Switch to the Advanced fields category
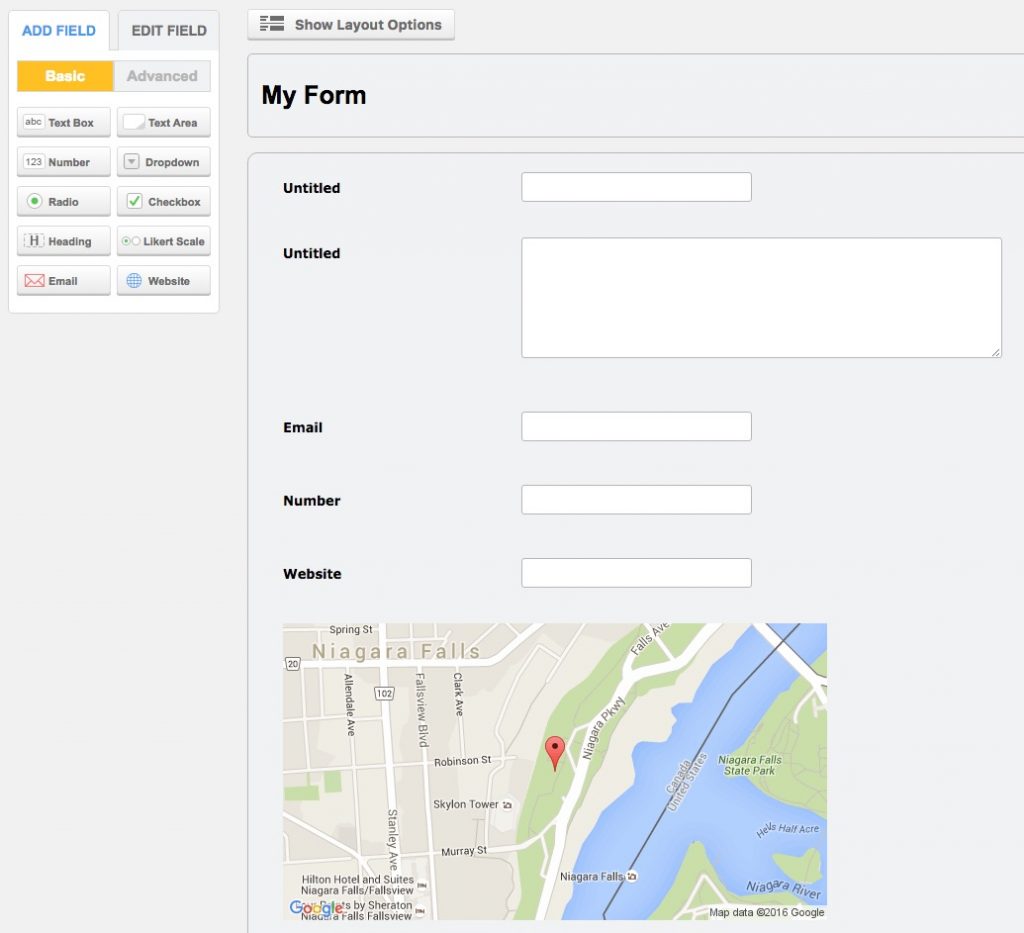 click(163, 76)
